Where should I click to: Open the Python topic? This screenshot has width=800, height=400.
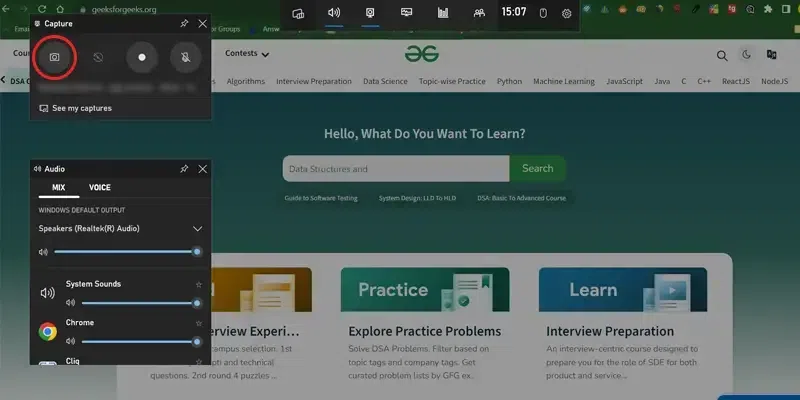[x=509, y=81]
